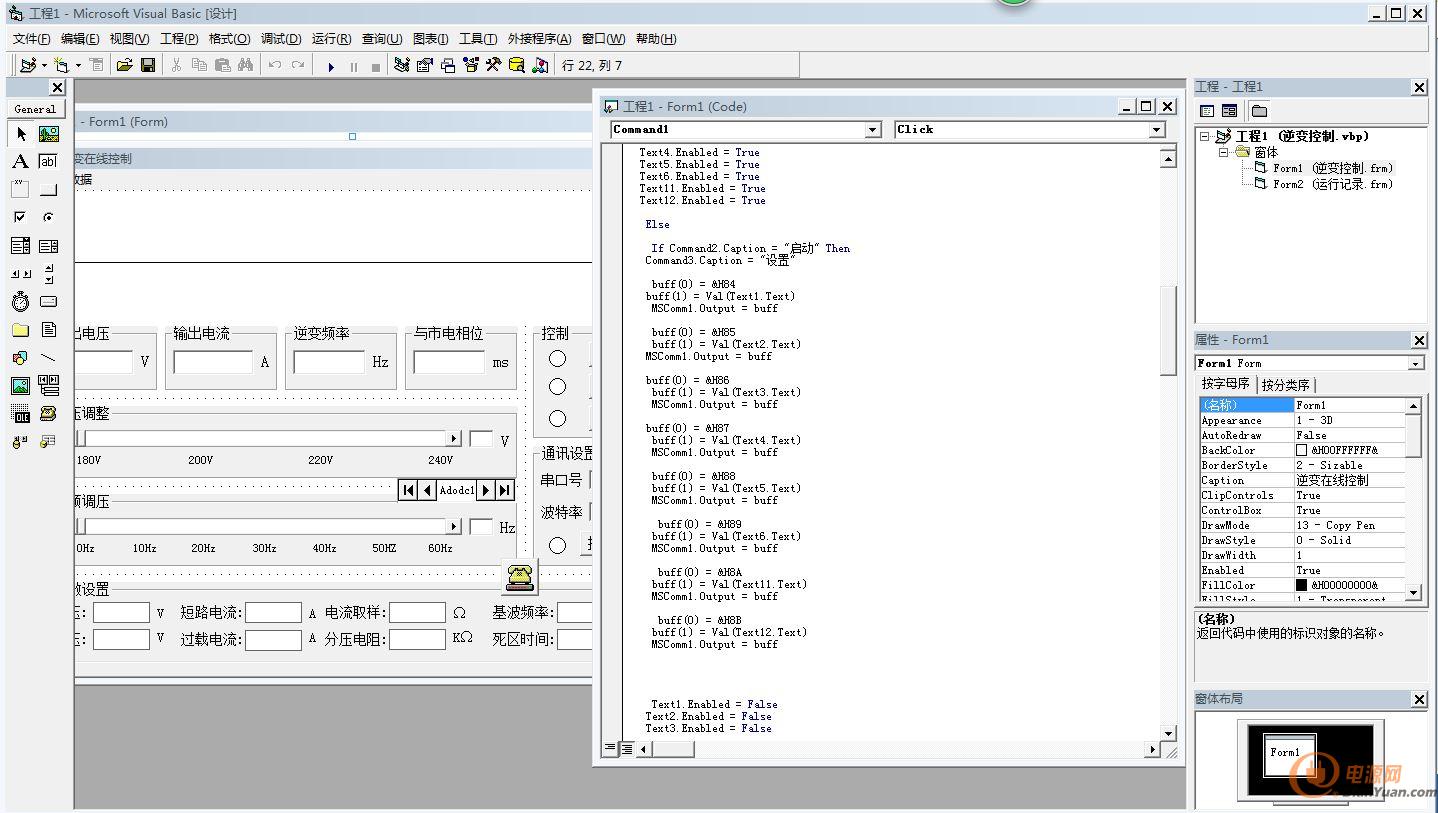Open the 调试(D) menu
Screen dimensions: 1438x813
[x=281, y=39]
